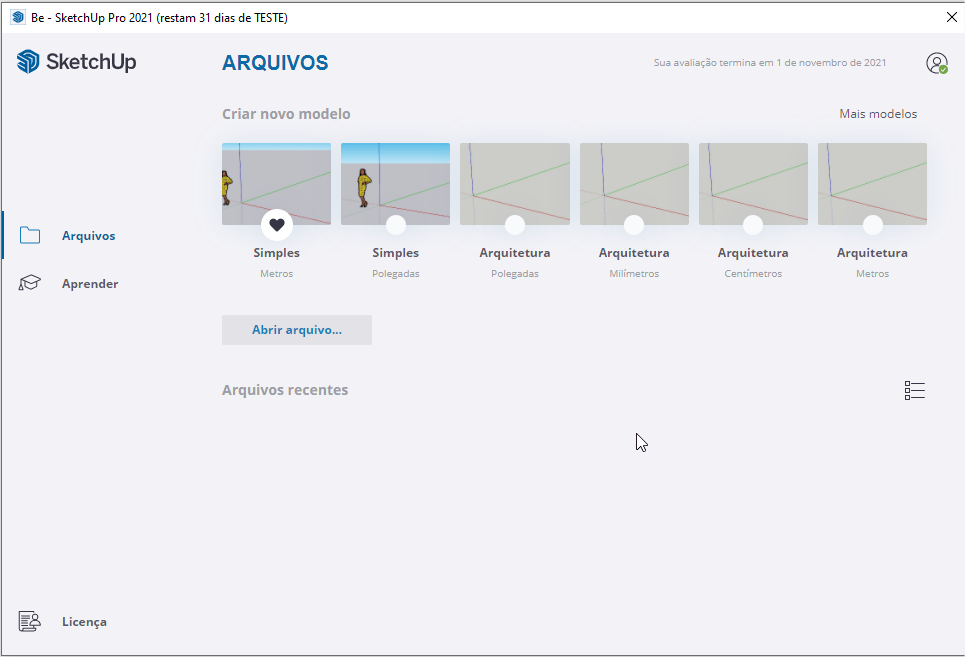This screenshot has height=657, width=965.
Task: Click the Arquivos recentes heading
Action: (285, 390)
